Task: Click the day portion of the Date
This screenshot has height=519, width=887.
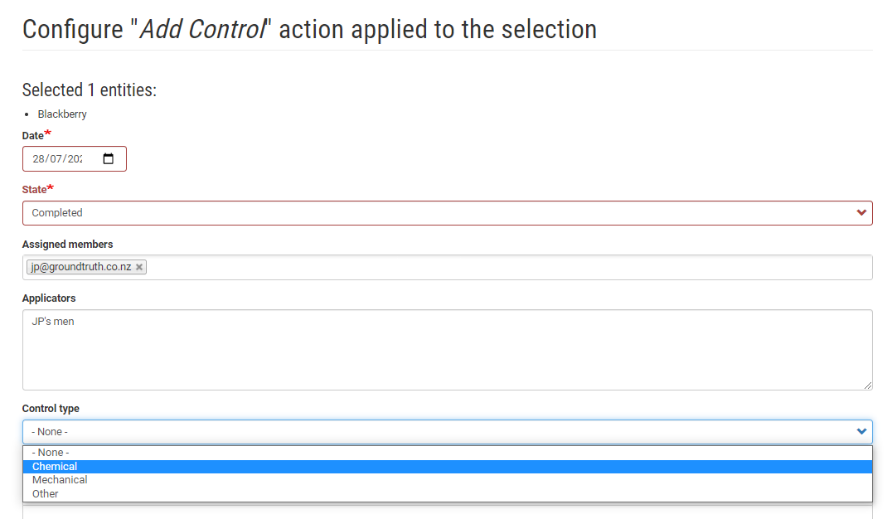Action: (38, 159)
